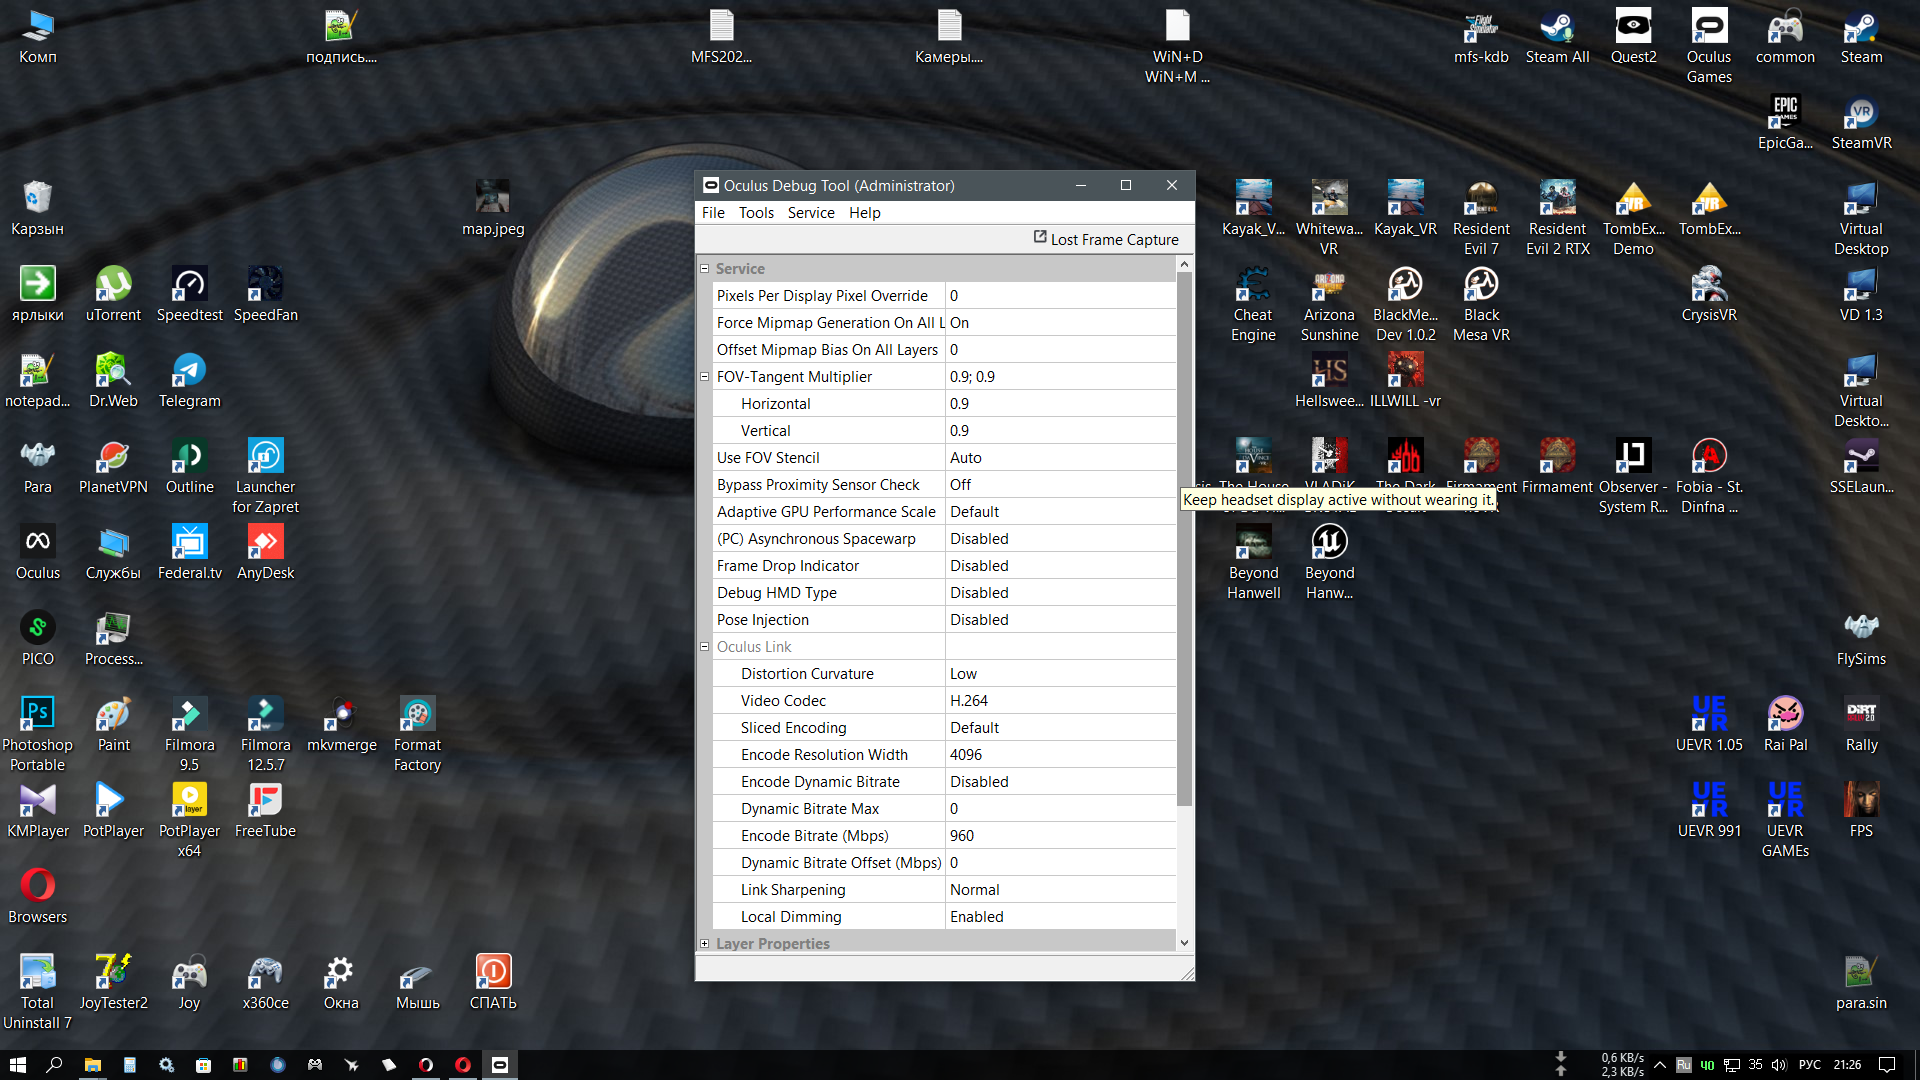Image resolution: width=1920 pixels, height=1080 pixels.
Task: Open the SteamVR desktop shortcut
Action: point(1861,122)
